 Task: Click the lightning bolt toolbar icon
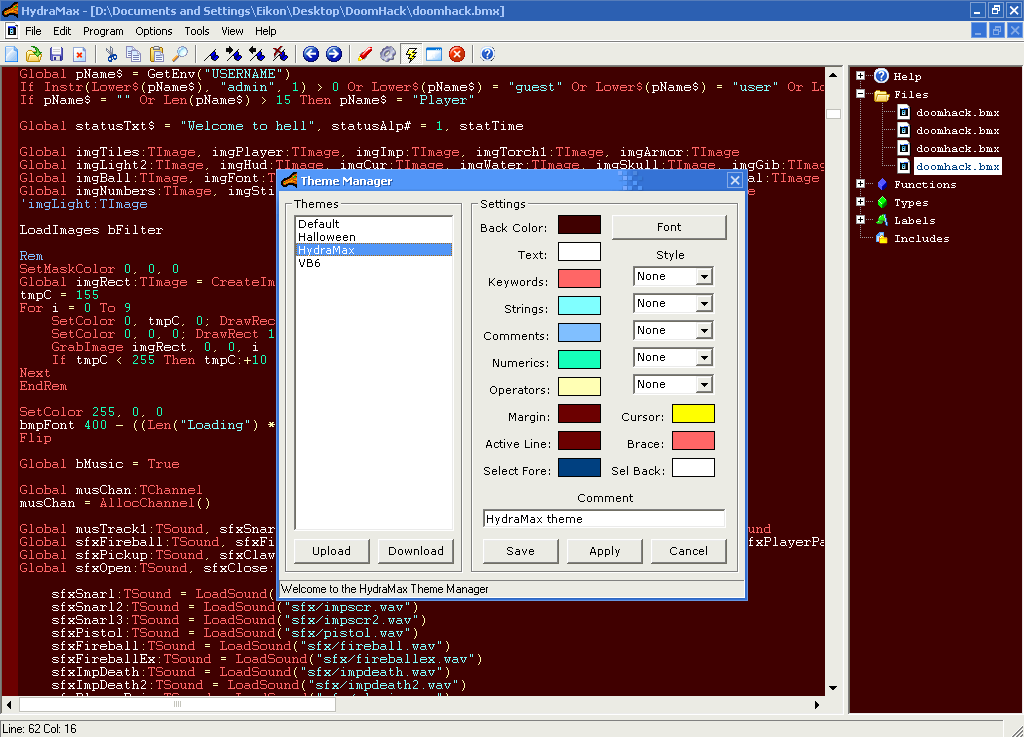(411, 54)
